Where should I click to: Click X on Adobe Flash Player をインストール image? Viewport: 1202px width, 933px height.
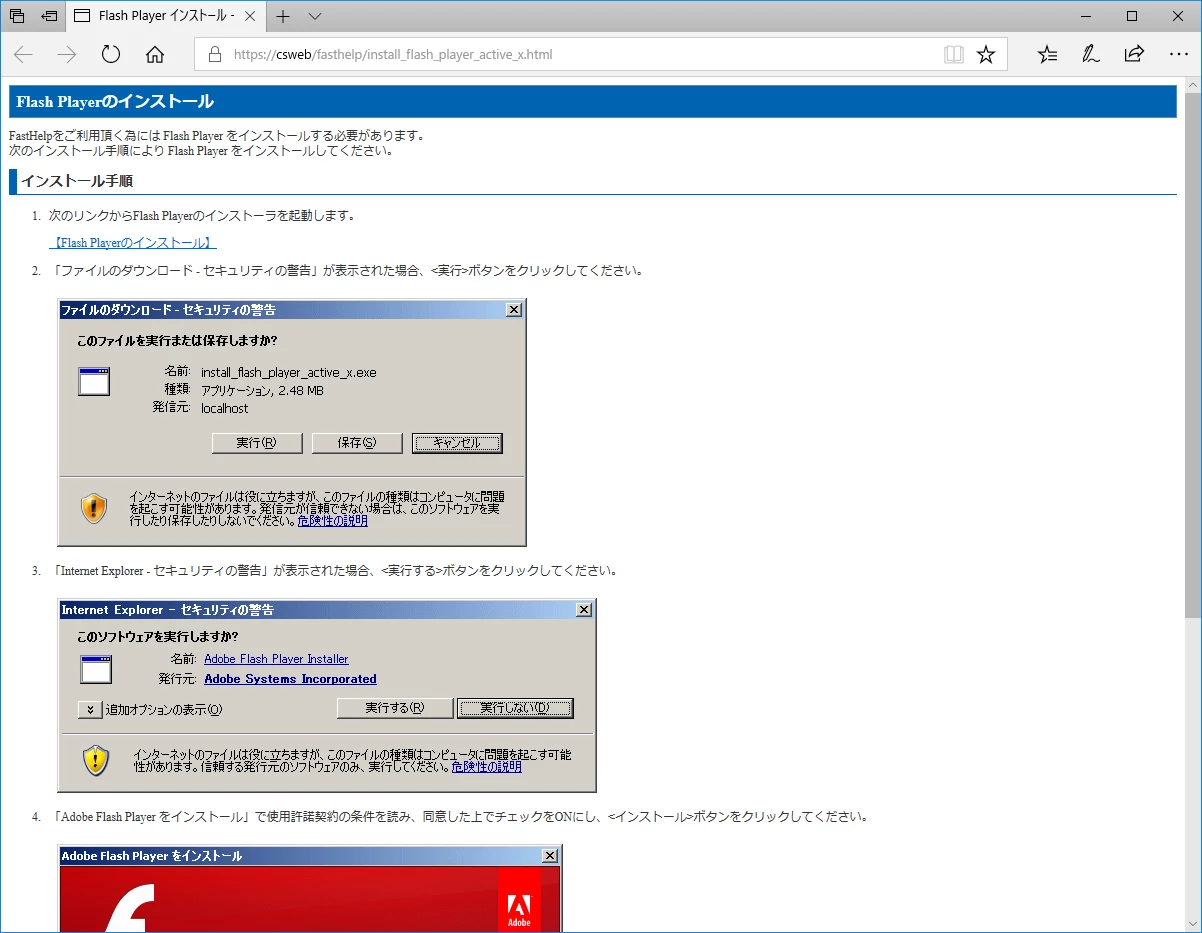(550, 856)
